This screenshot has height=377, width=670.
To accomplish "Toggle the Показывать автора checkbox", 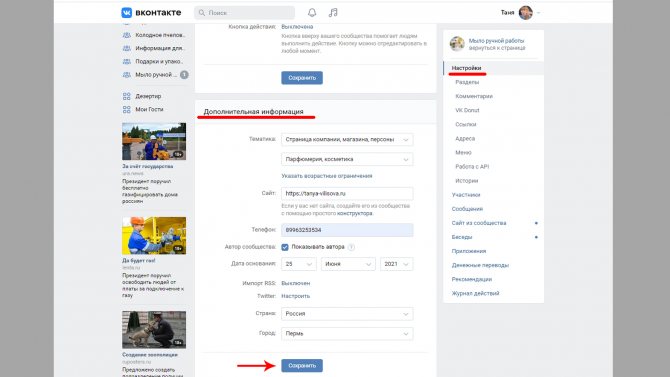I will click(x=285, y=247).
